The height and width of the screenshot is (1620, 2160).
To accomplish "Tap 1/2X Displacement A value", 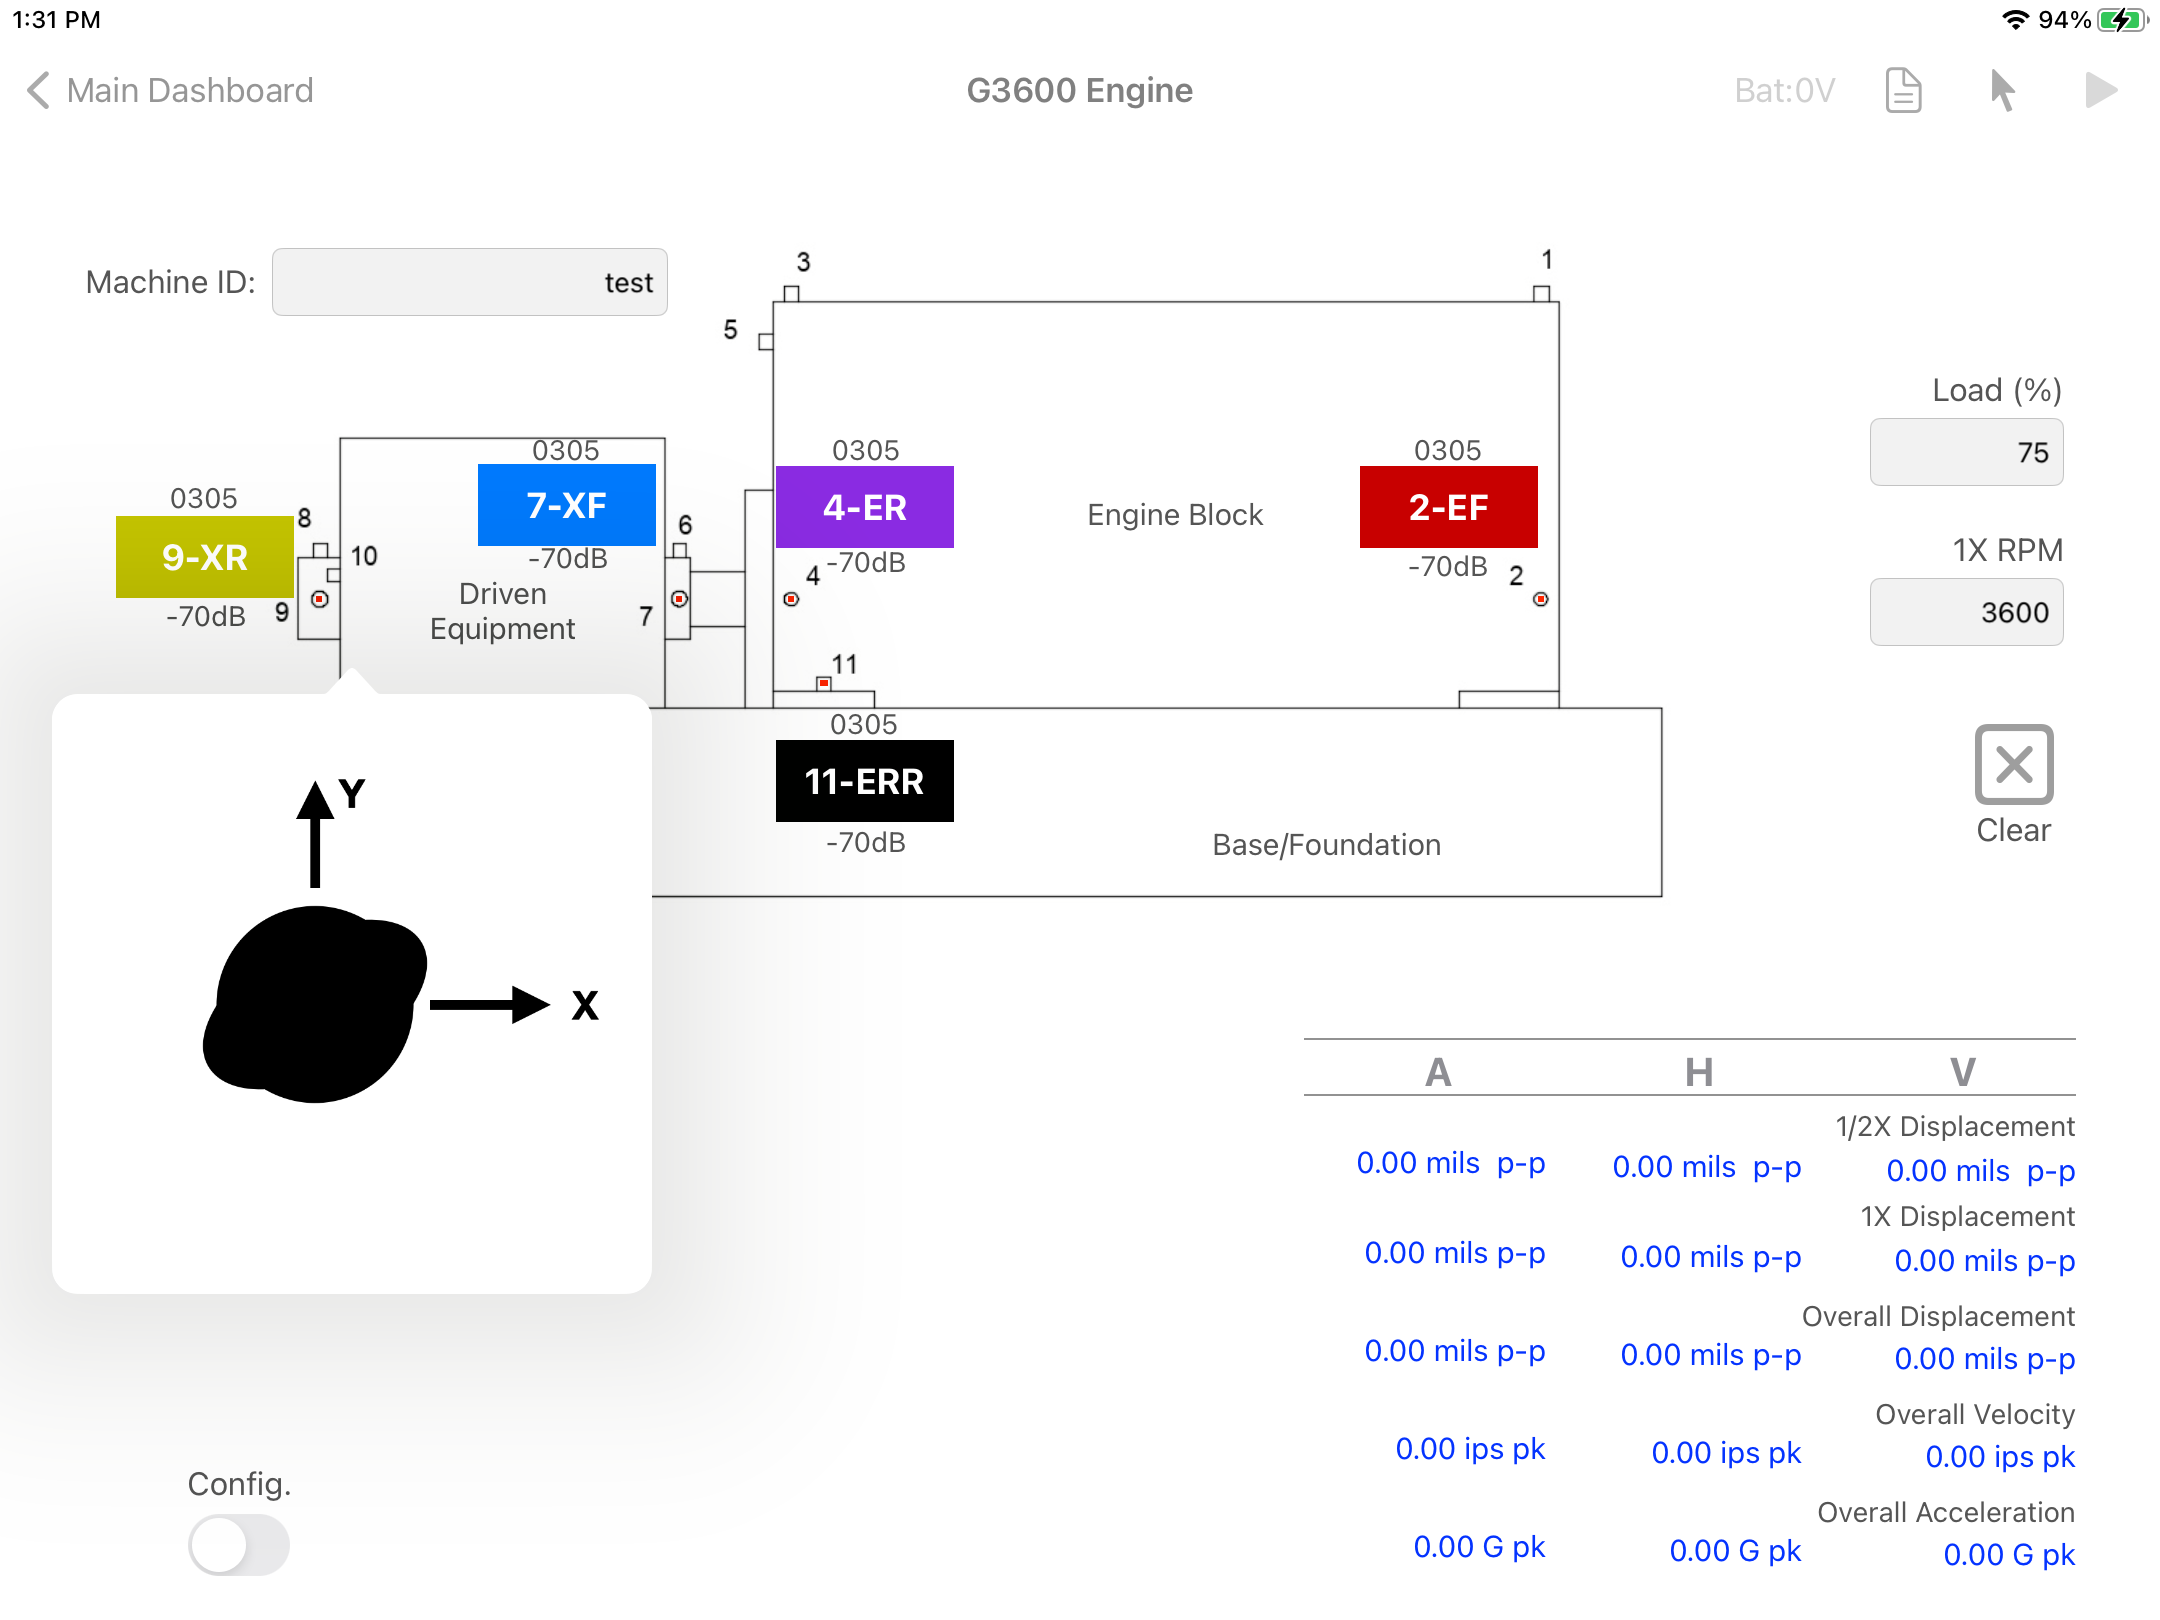I will 1451,1163.
